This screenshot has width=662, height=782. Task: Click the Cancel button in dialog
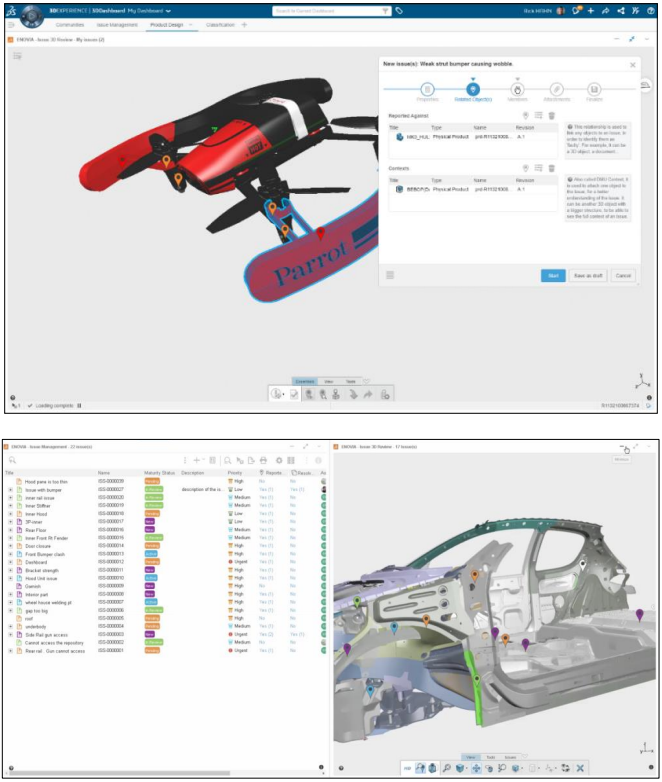tap(623, 275)
